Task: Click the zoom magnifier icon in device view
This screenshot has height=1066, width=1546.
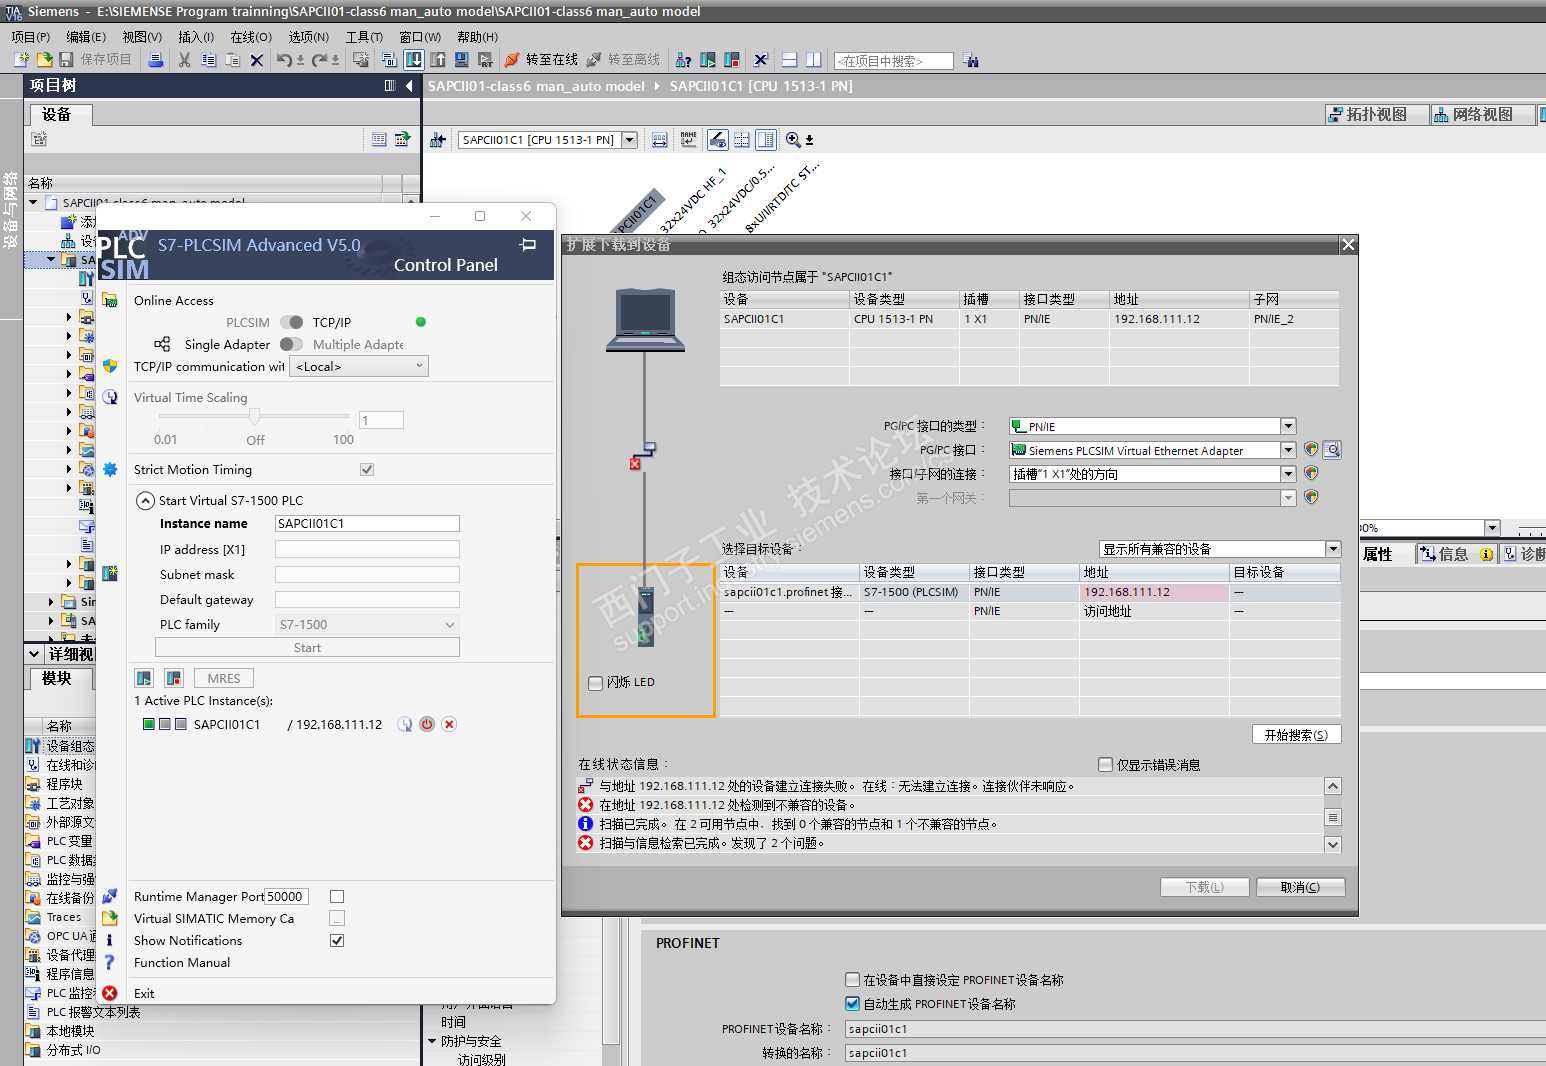Action: 793,140
